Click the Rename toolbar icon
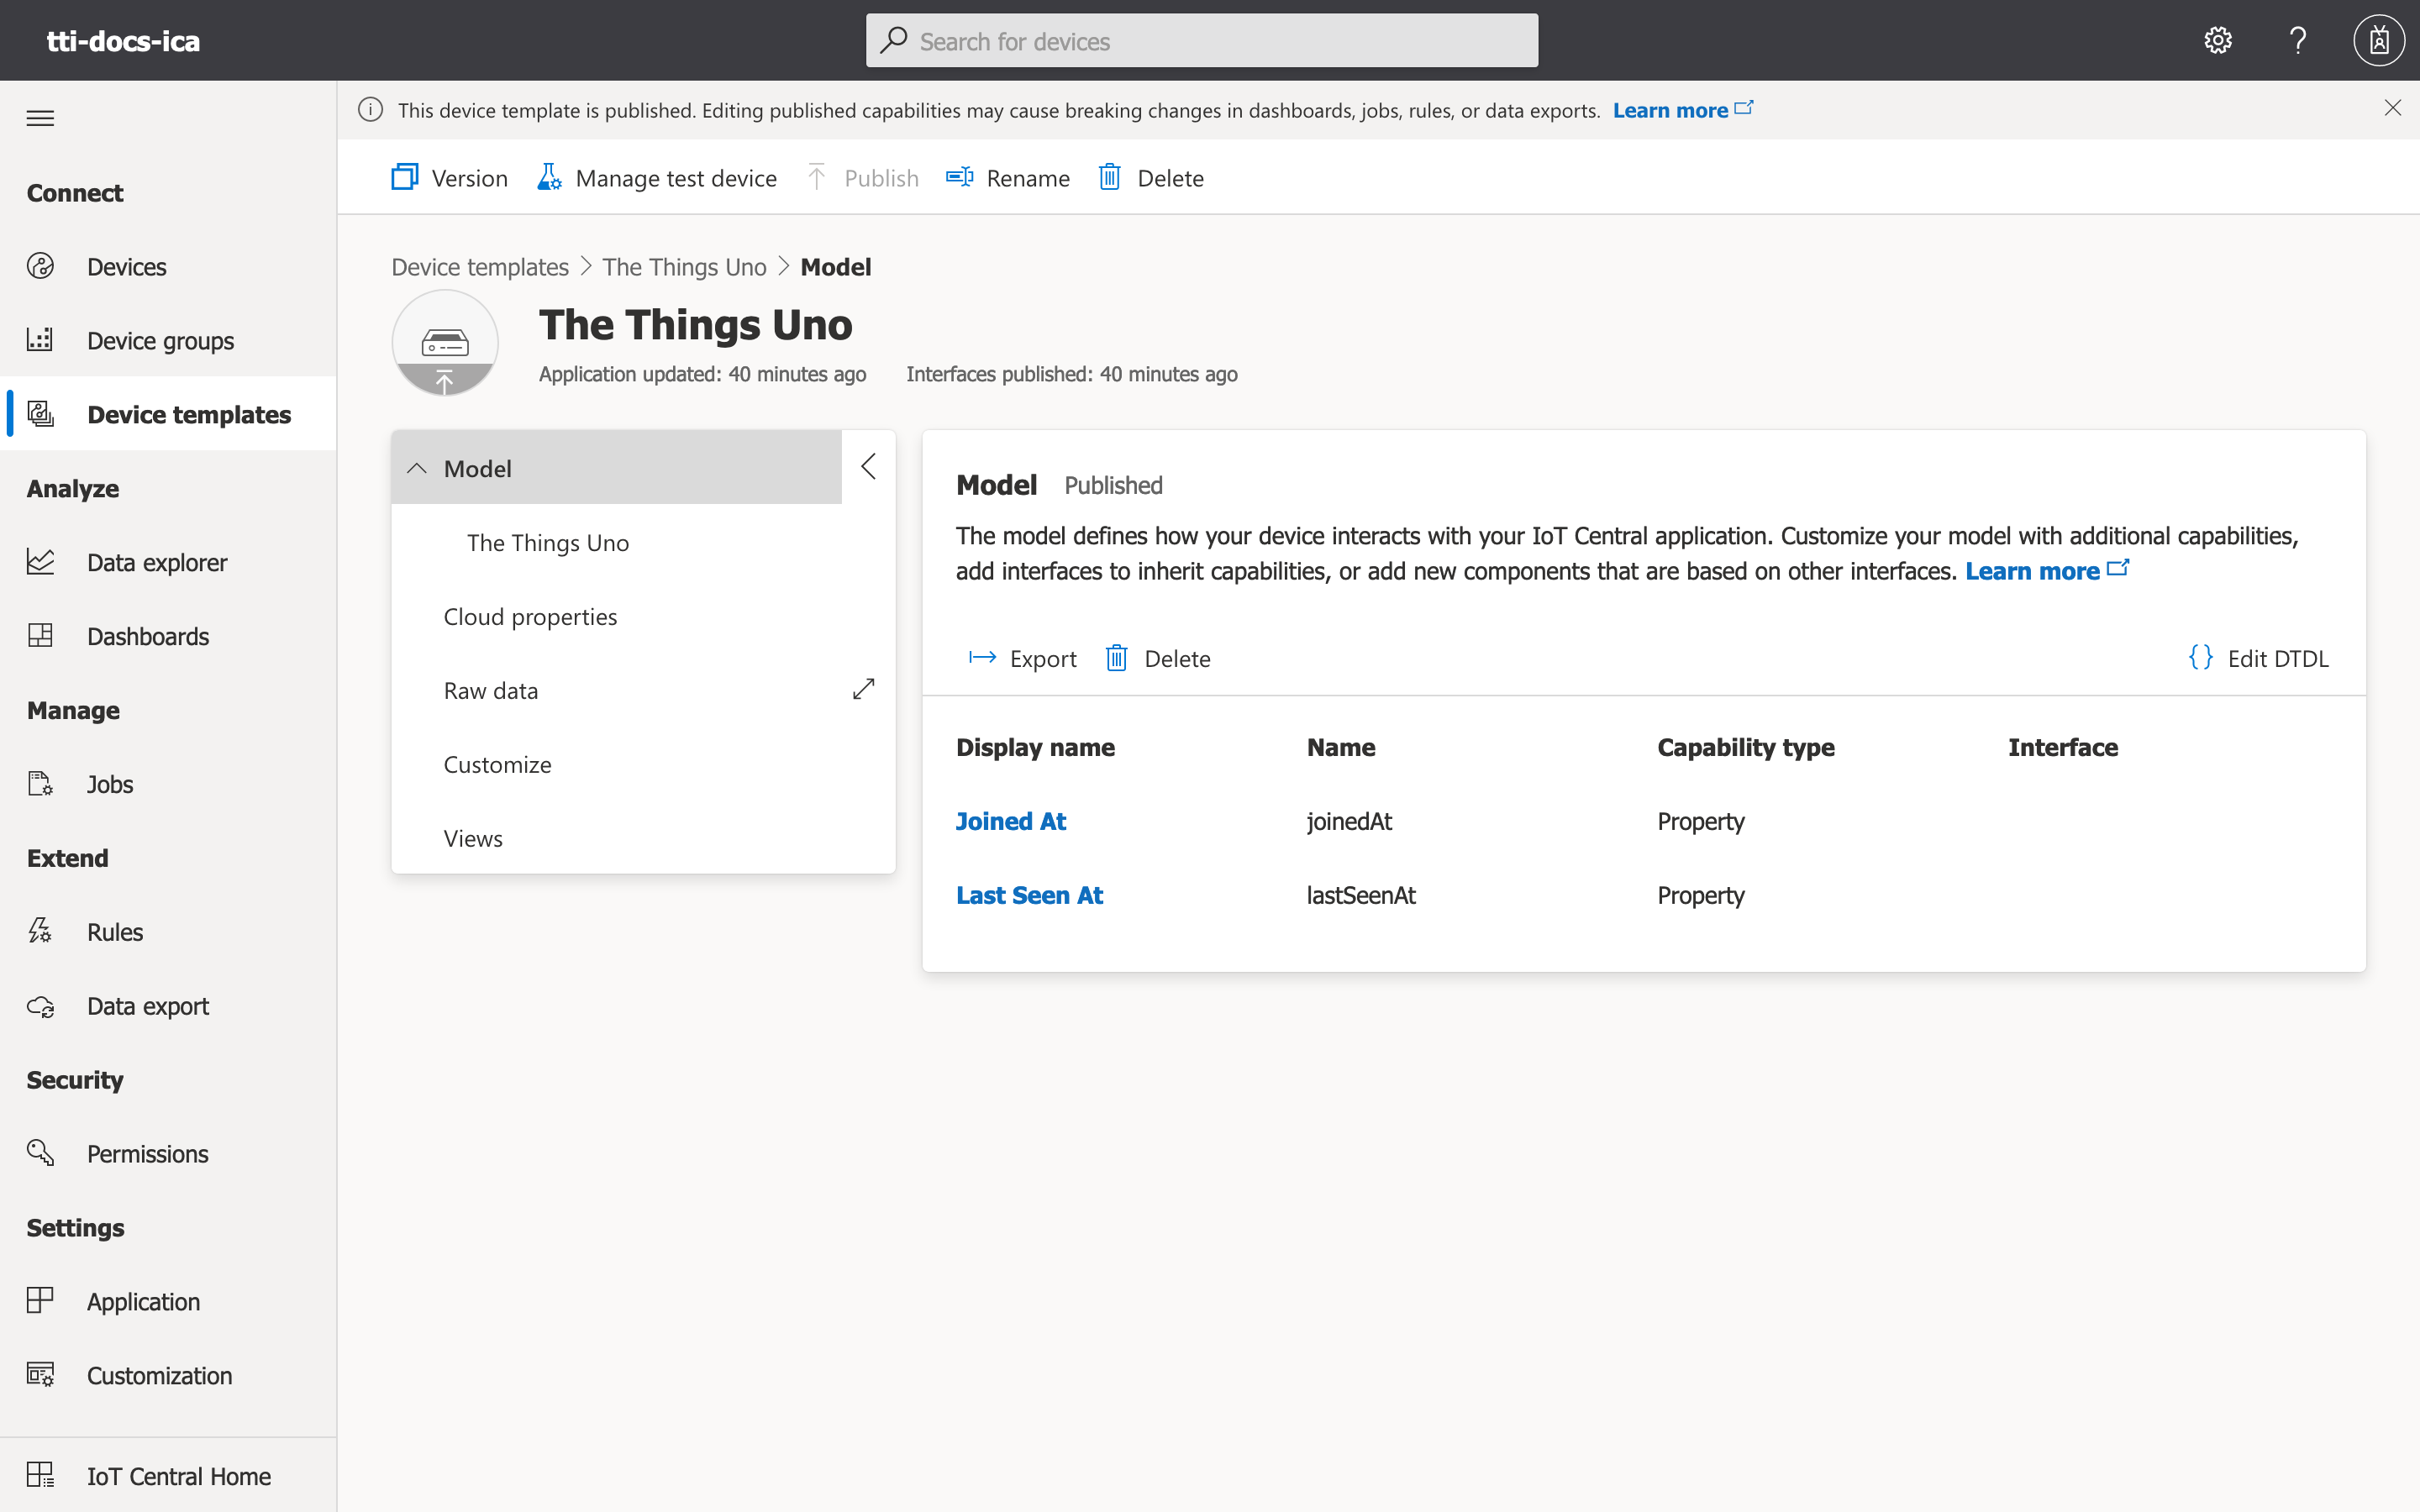The image size is (2420, 1512). click(x=960, y=178)
